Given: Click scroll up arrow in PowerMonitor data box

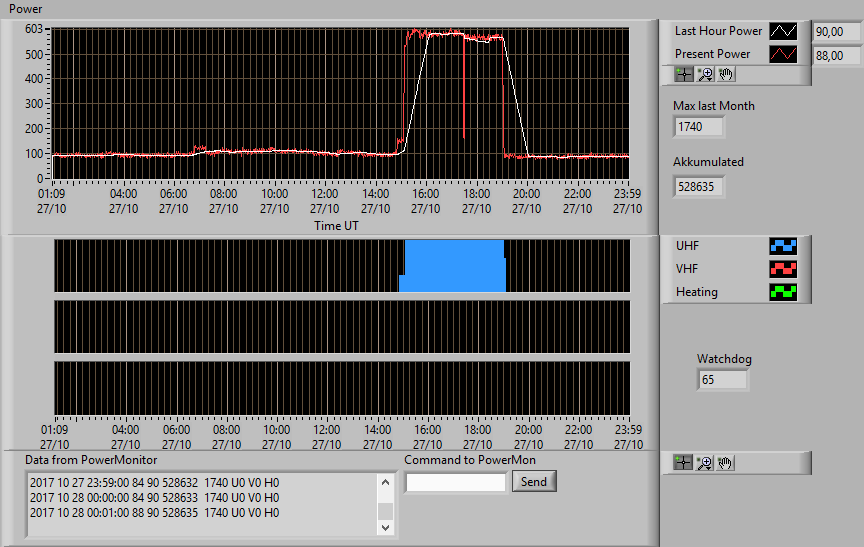Looking at the screenshot, I should [x=385, y=483].
